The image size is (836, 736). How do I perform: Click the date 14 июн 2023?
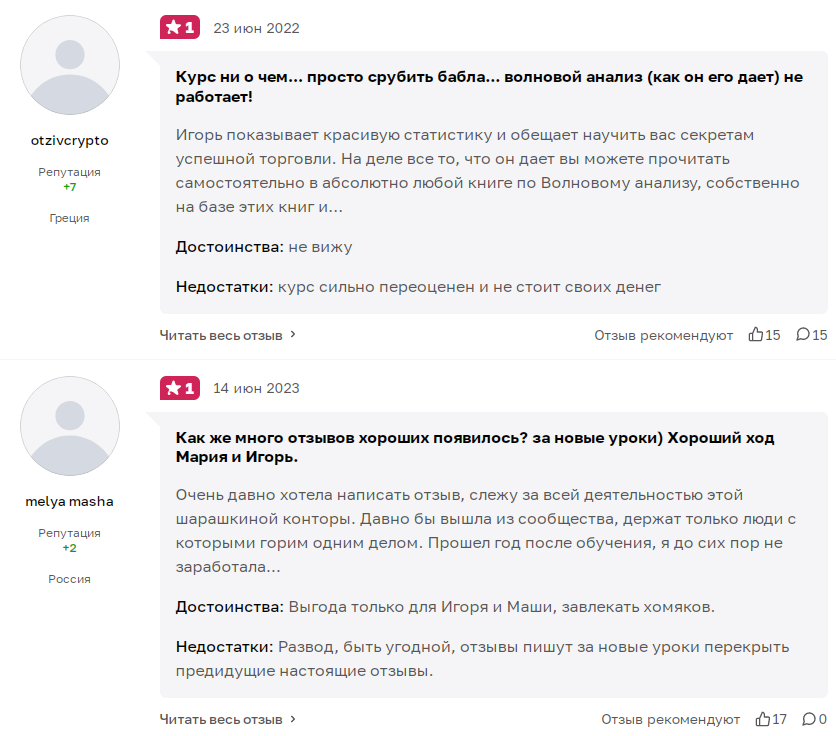(x=256, y=388)
